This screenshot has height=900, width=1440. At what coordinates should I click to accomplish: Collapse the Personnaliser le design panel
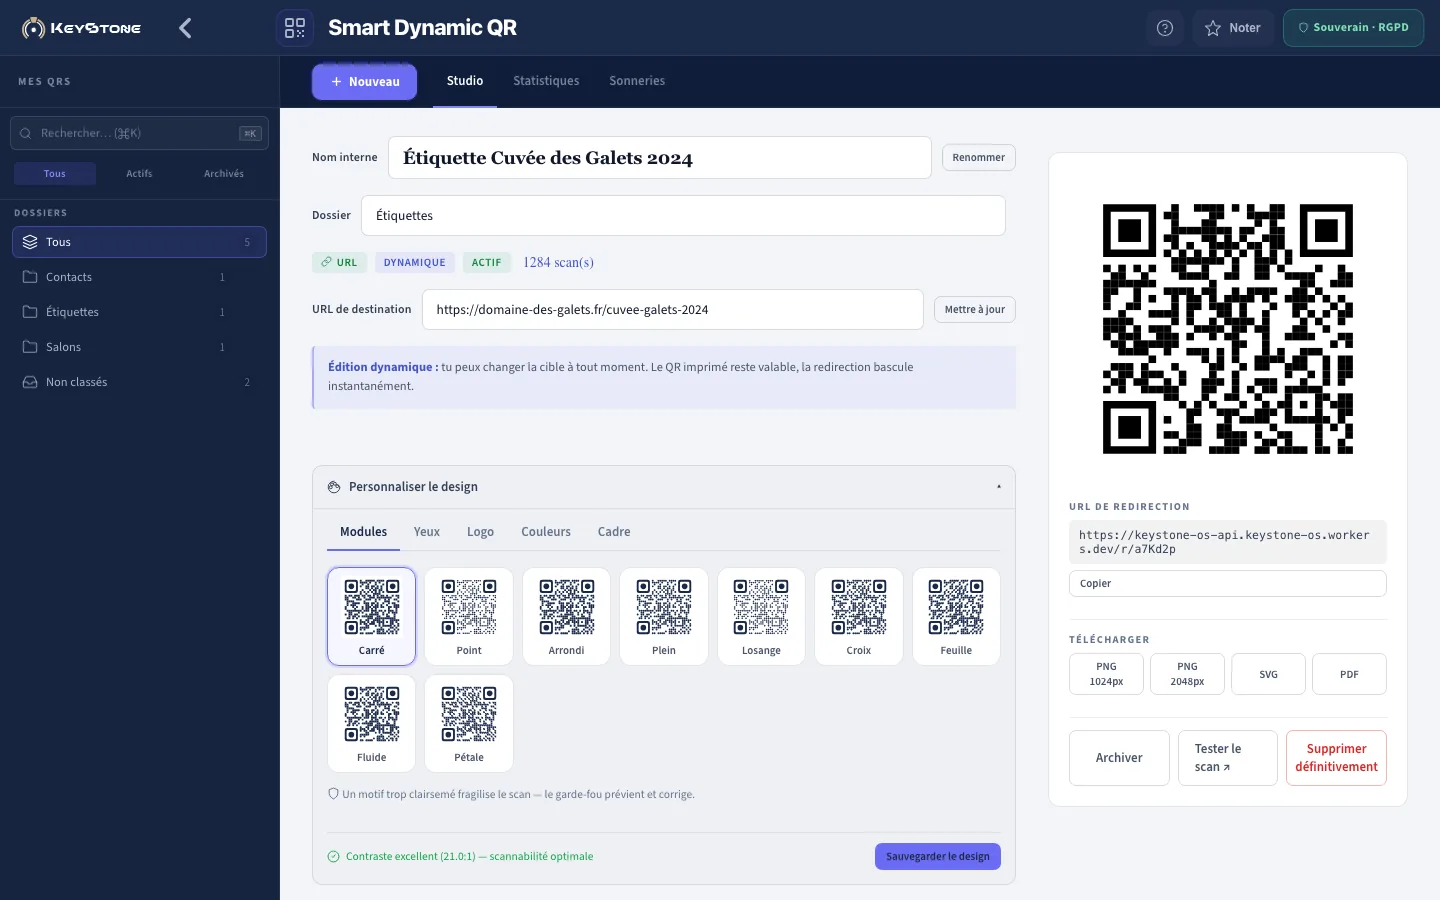998,487
